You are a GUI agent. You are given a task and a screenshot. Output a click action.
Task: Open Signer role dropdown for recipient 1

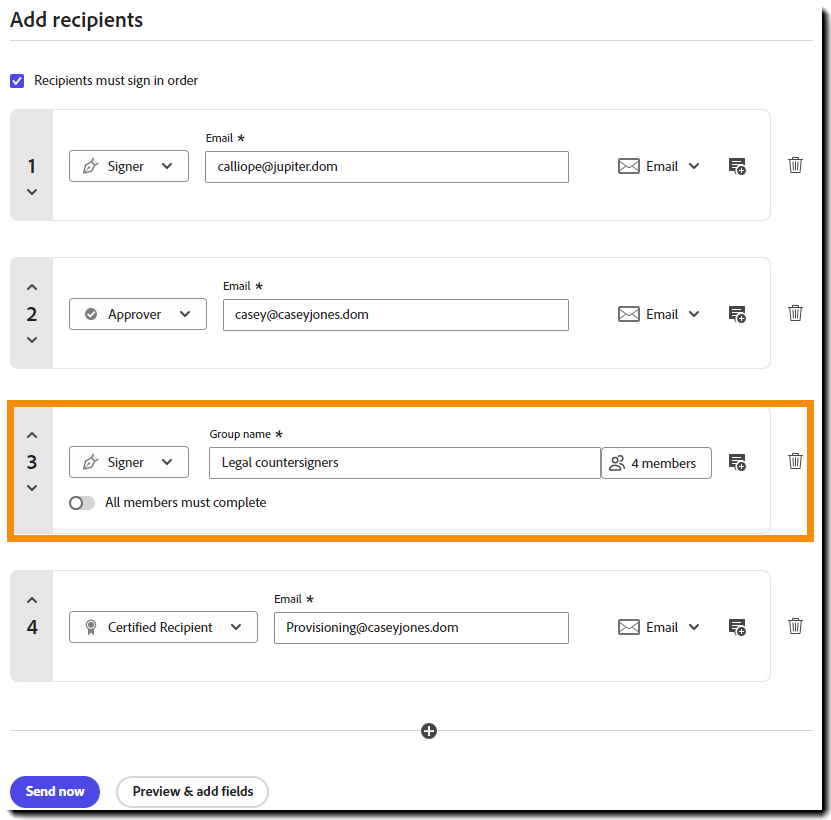tap(129, 166)
